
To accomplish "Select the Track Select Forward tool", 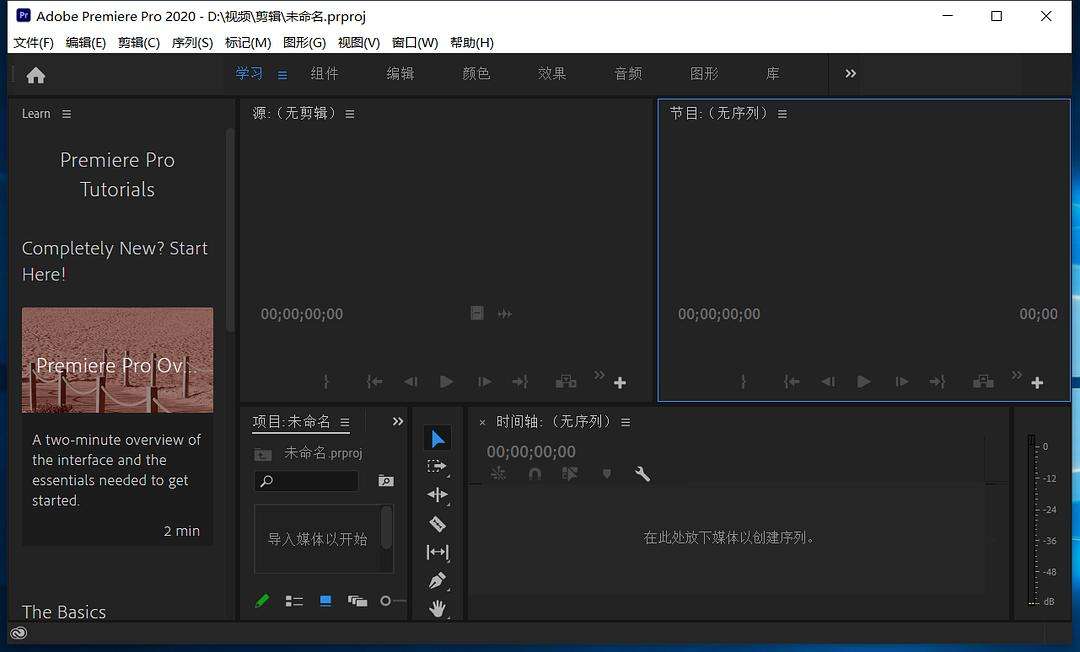I will click(x=438, y=465).
